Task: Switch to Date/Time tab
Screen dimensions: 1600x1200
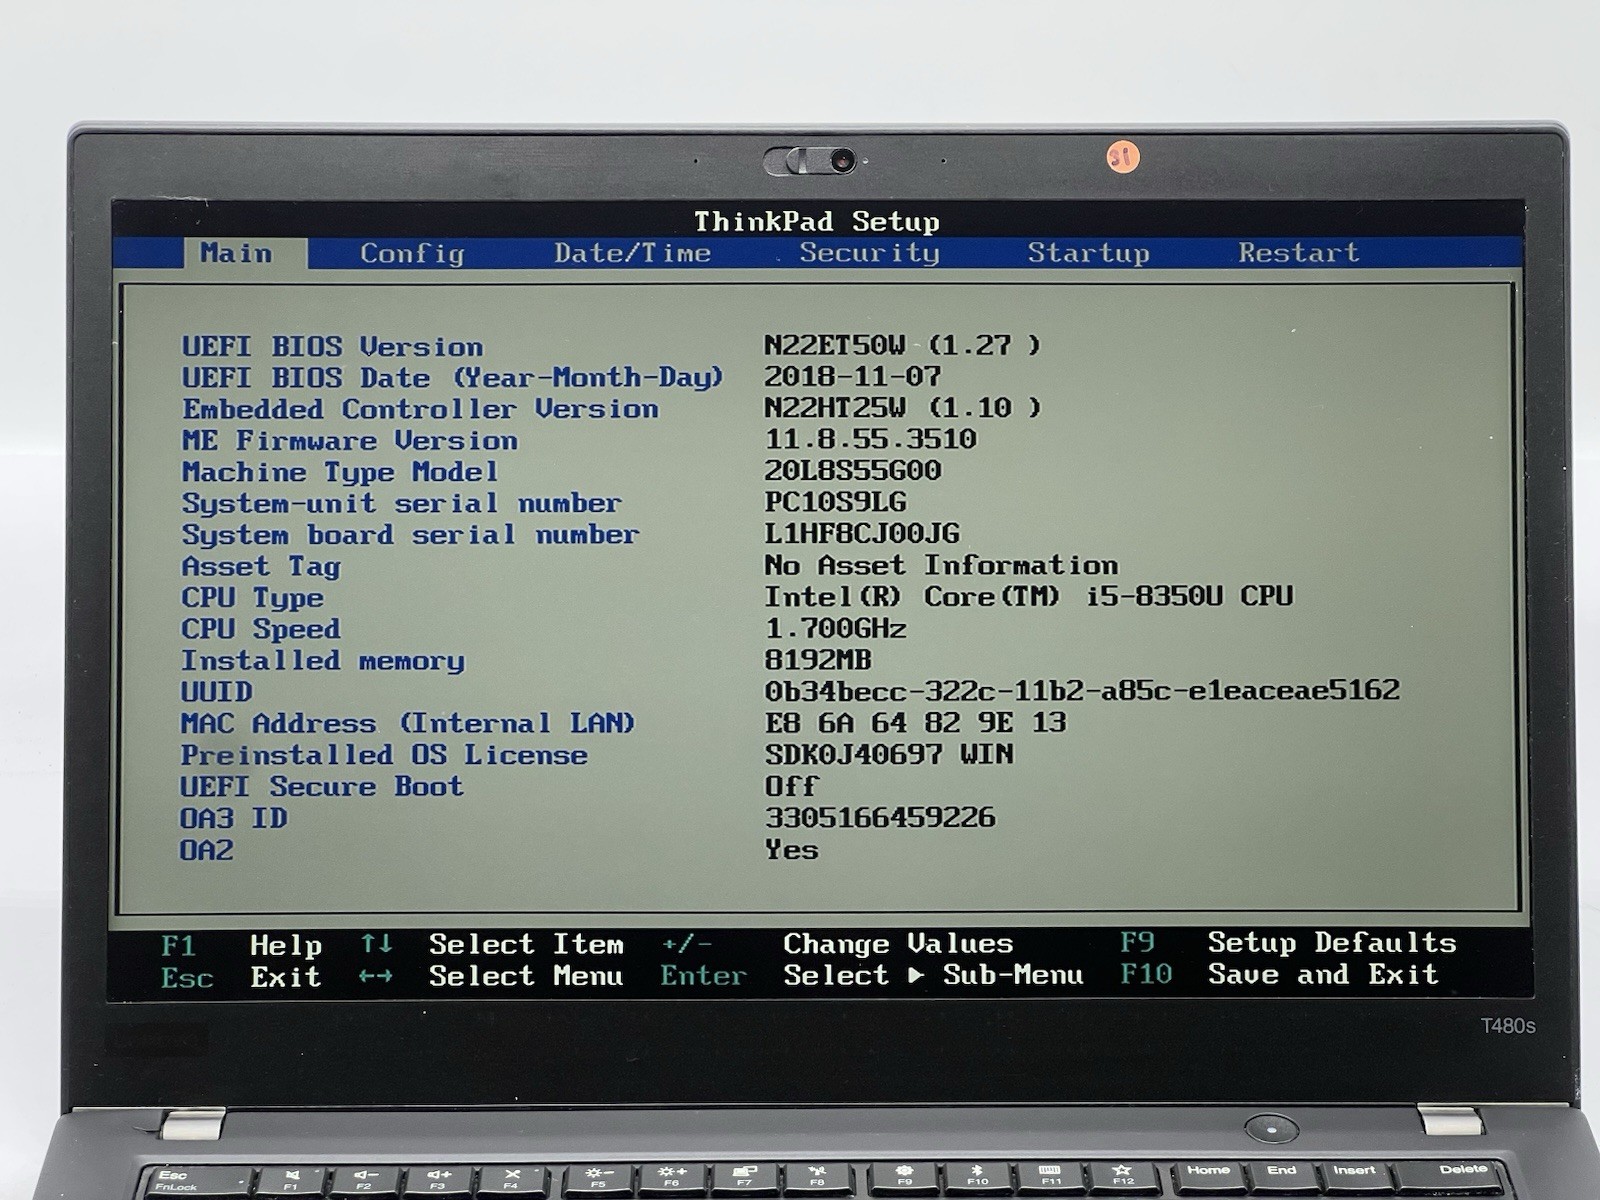Action: (x=632, y=253)
